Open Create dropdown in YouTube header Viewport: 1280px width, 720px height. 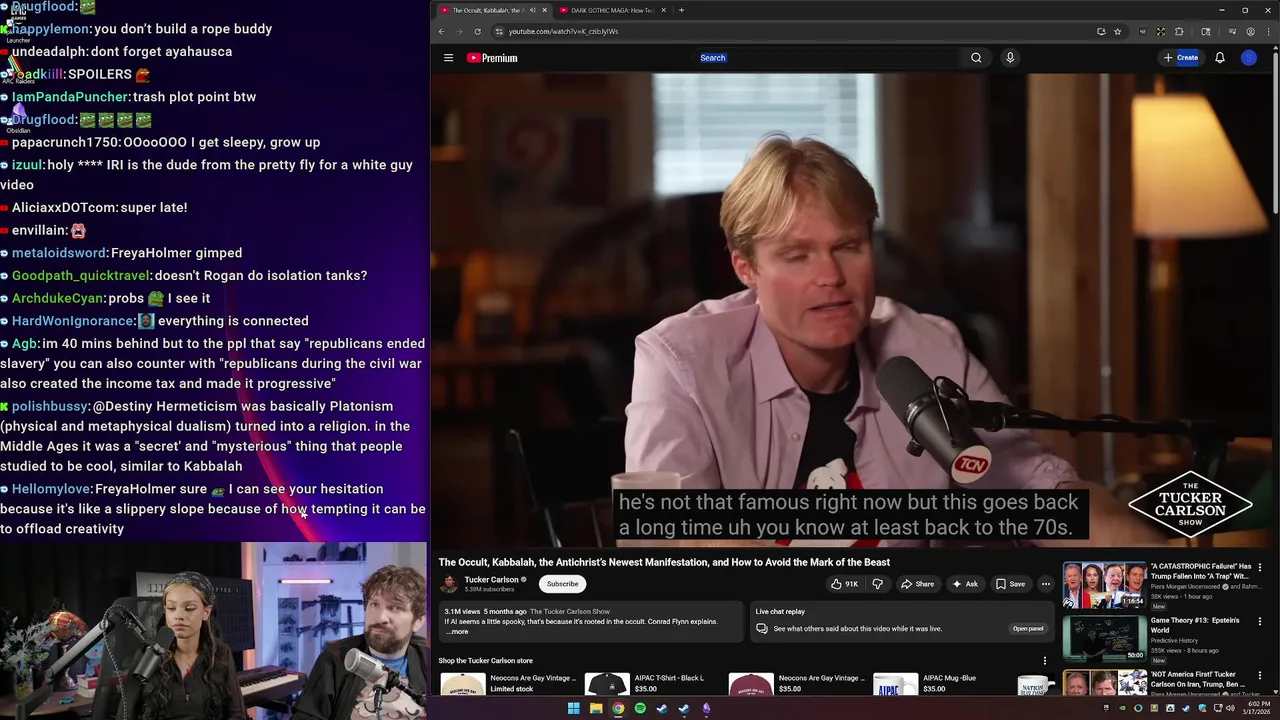click(1181, 58)
